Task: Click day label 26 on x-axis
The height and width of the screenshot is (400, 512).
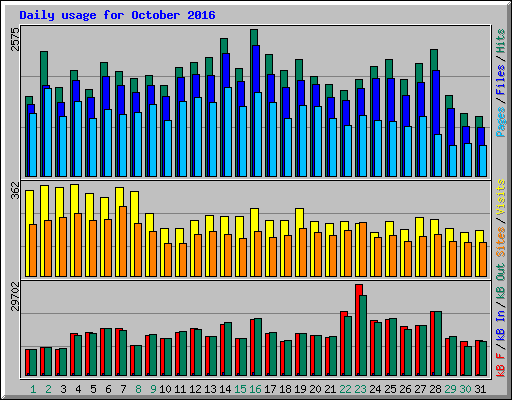Action: (405, 389)
